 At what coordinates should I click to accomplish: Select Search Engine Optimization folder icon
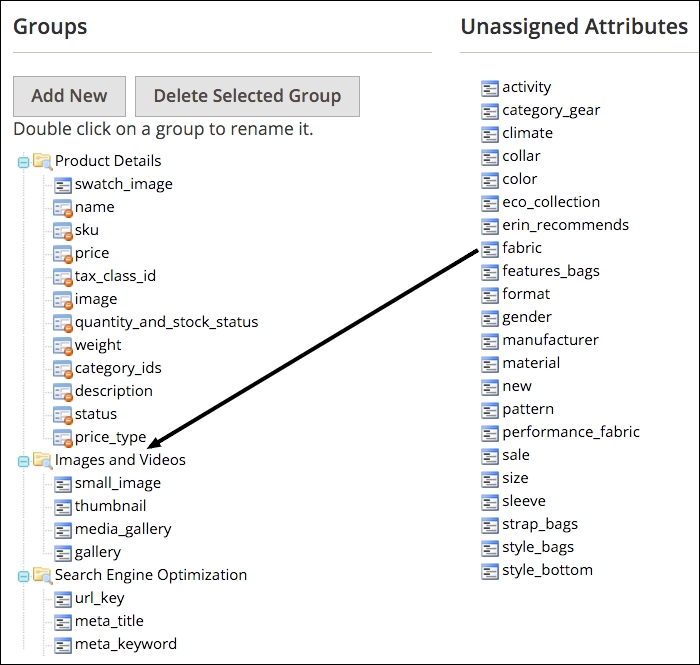coord(42,575)
